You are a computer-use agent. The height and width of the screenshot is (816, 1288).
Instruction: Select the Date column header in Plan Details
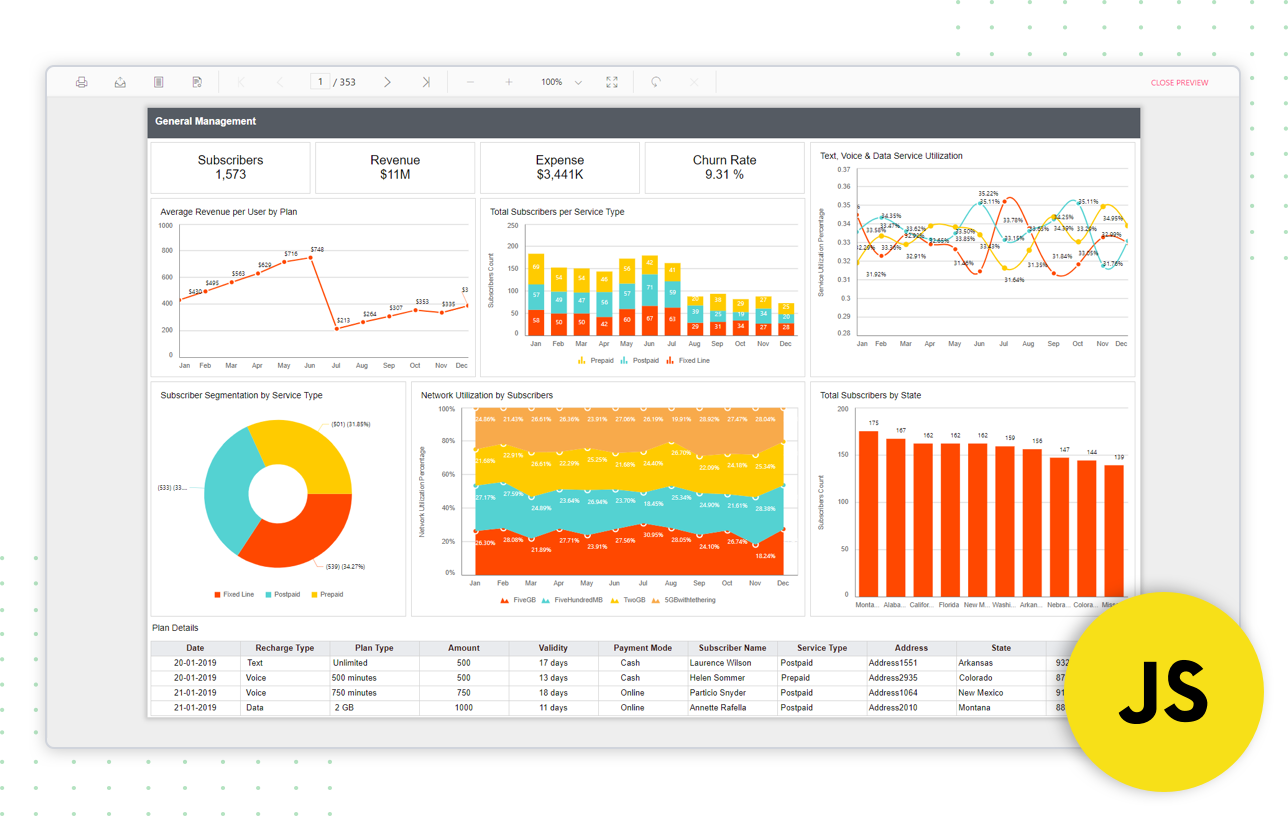pyautogui.click(x=196, y=647)
